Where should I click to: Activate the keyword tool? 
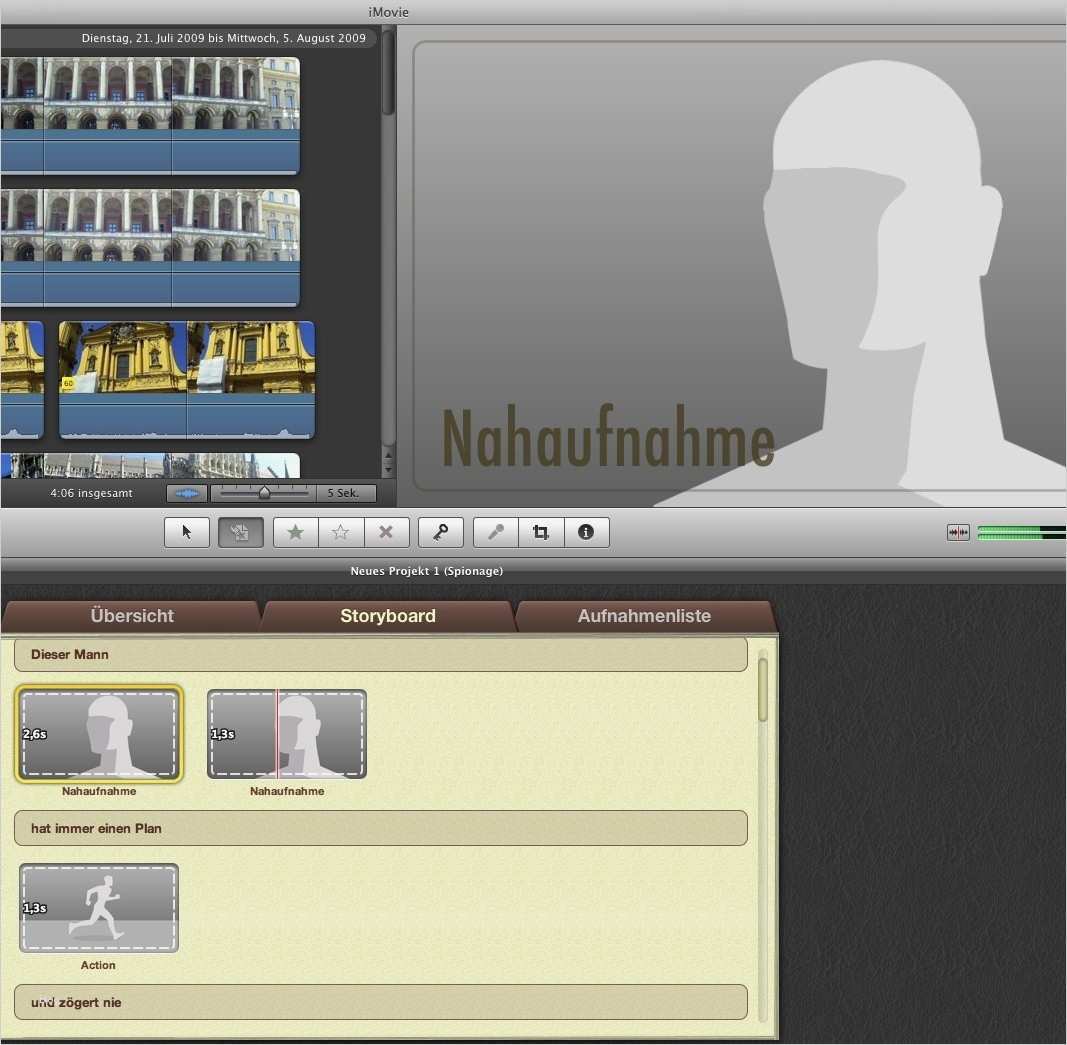pyautogui.click(x=441, y=532)
